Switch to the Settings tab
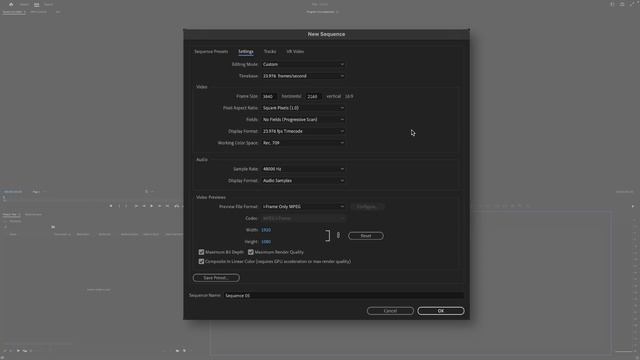The height and width of the screenshot is (360, 640). coord(246,52)
